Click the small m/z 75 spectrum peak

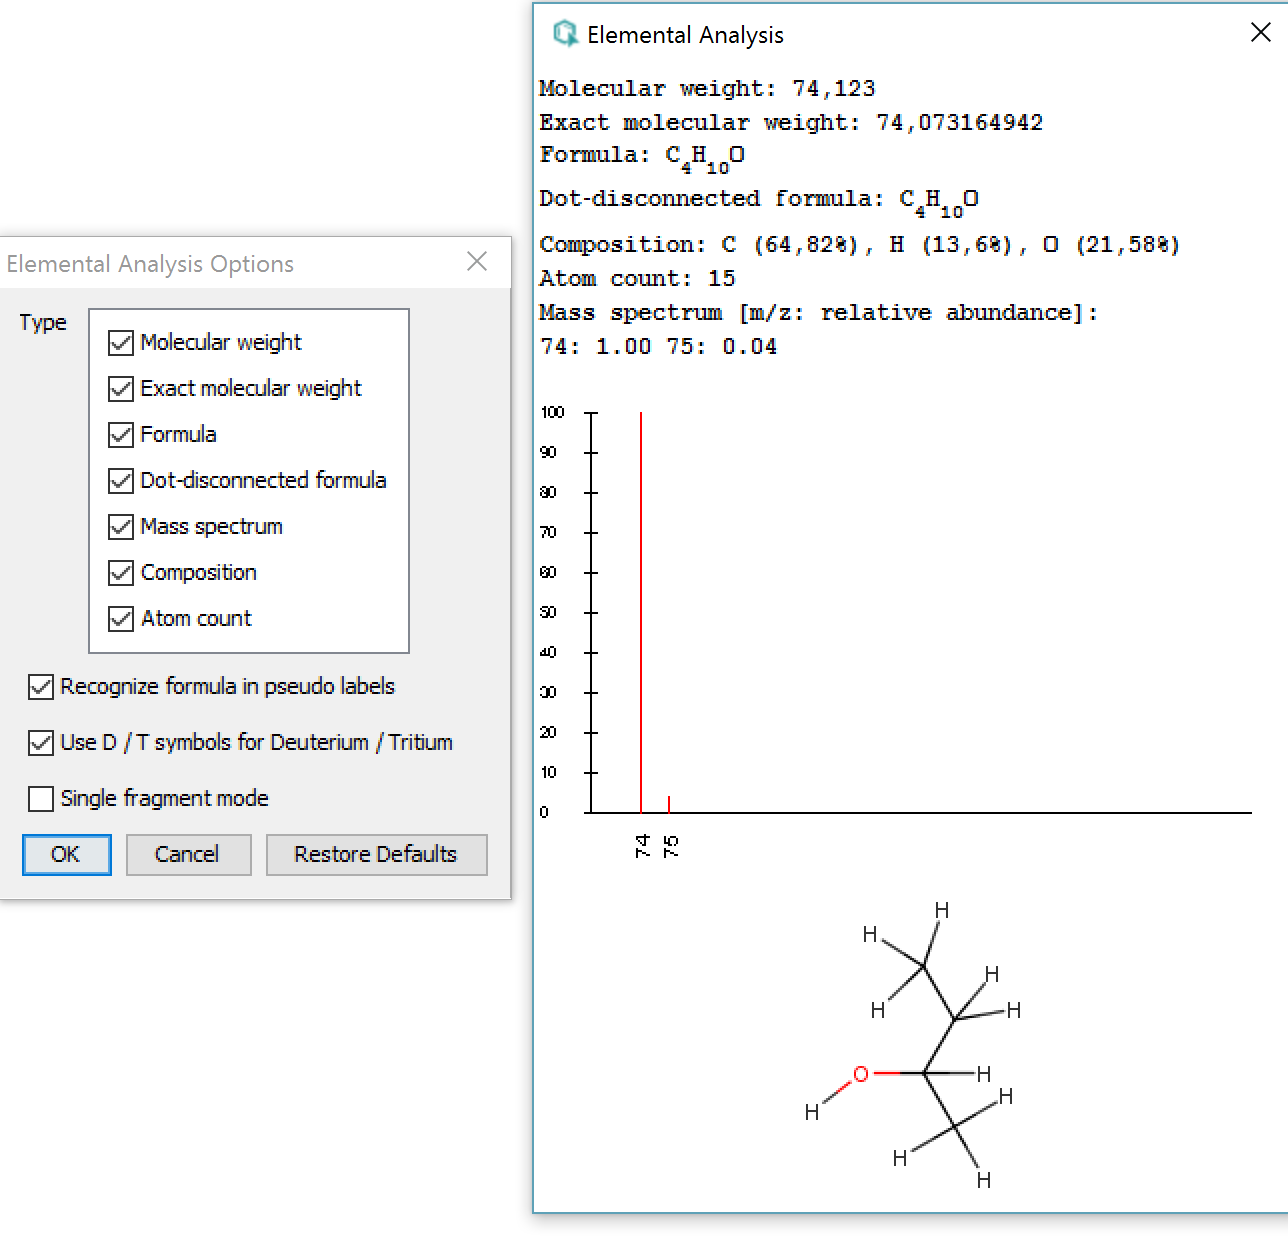[x=669, y=804]
